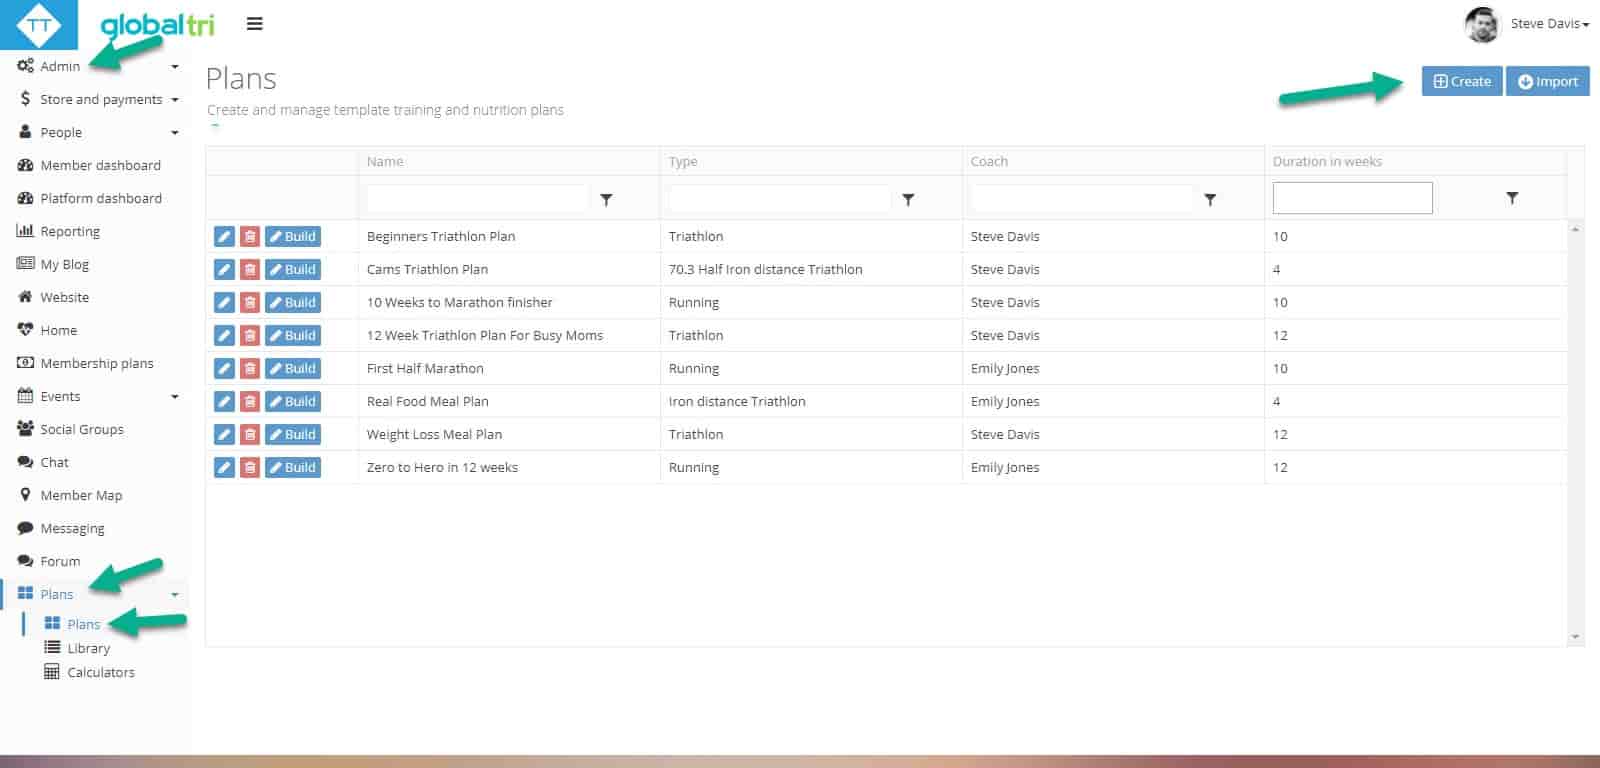
Task: Import a plan
Action: [1547, 81]
